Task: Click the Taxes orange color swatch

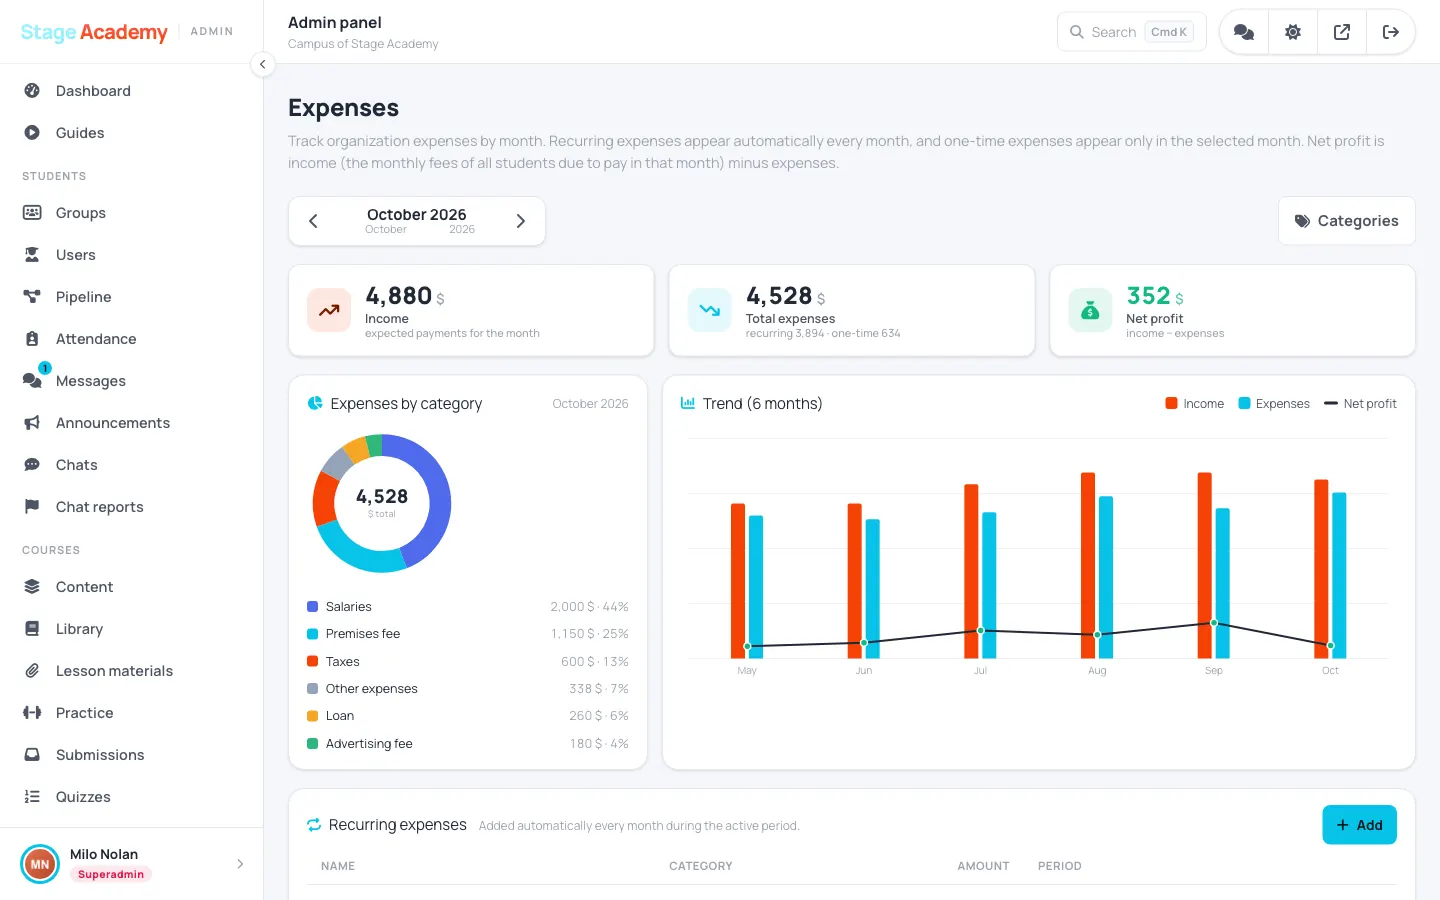Action: tap(312, 662)
